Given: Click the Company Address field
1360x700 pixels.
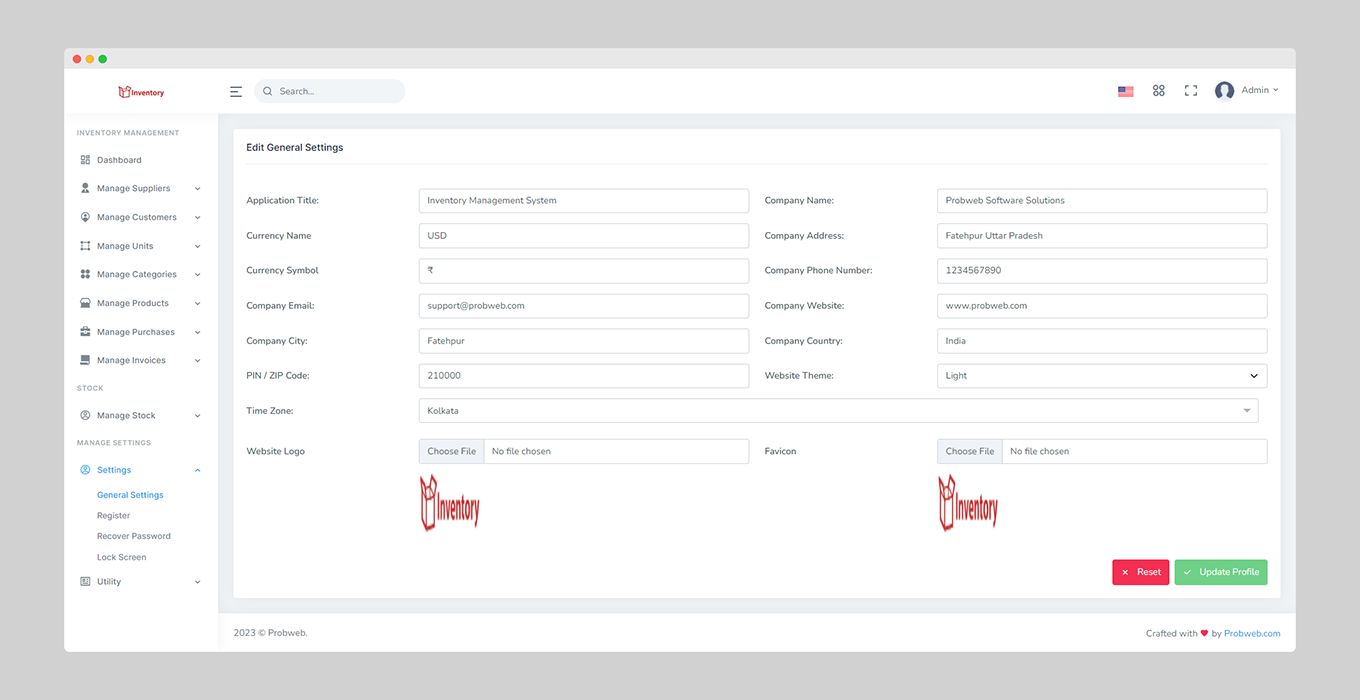Looking at the screenshot, I should [1102, 236].
